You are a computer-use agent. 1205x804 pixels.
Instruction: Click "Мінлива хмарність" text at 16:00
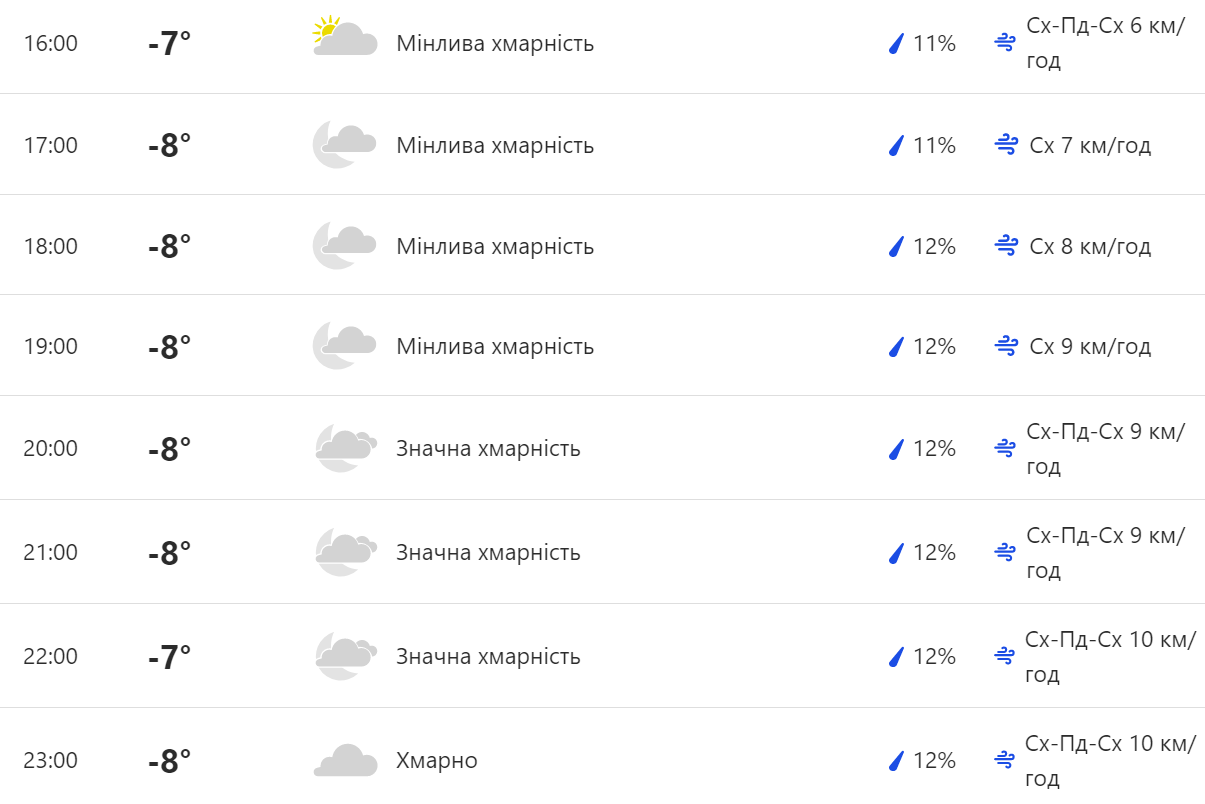tap(495, 44)
